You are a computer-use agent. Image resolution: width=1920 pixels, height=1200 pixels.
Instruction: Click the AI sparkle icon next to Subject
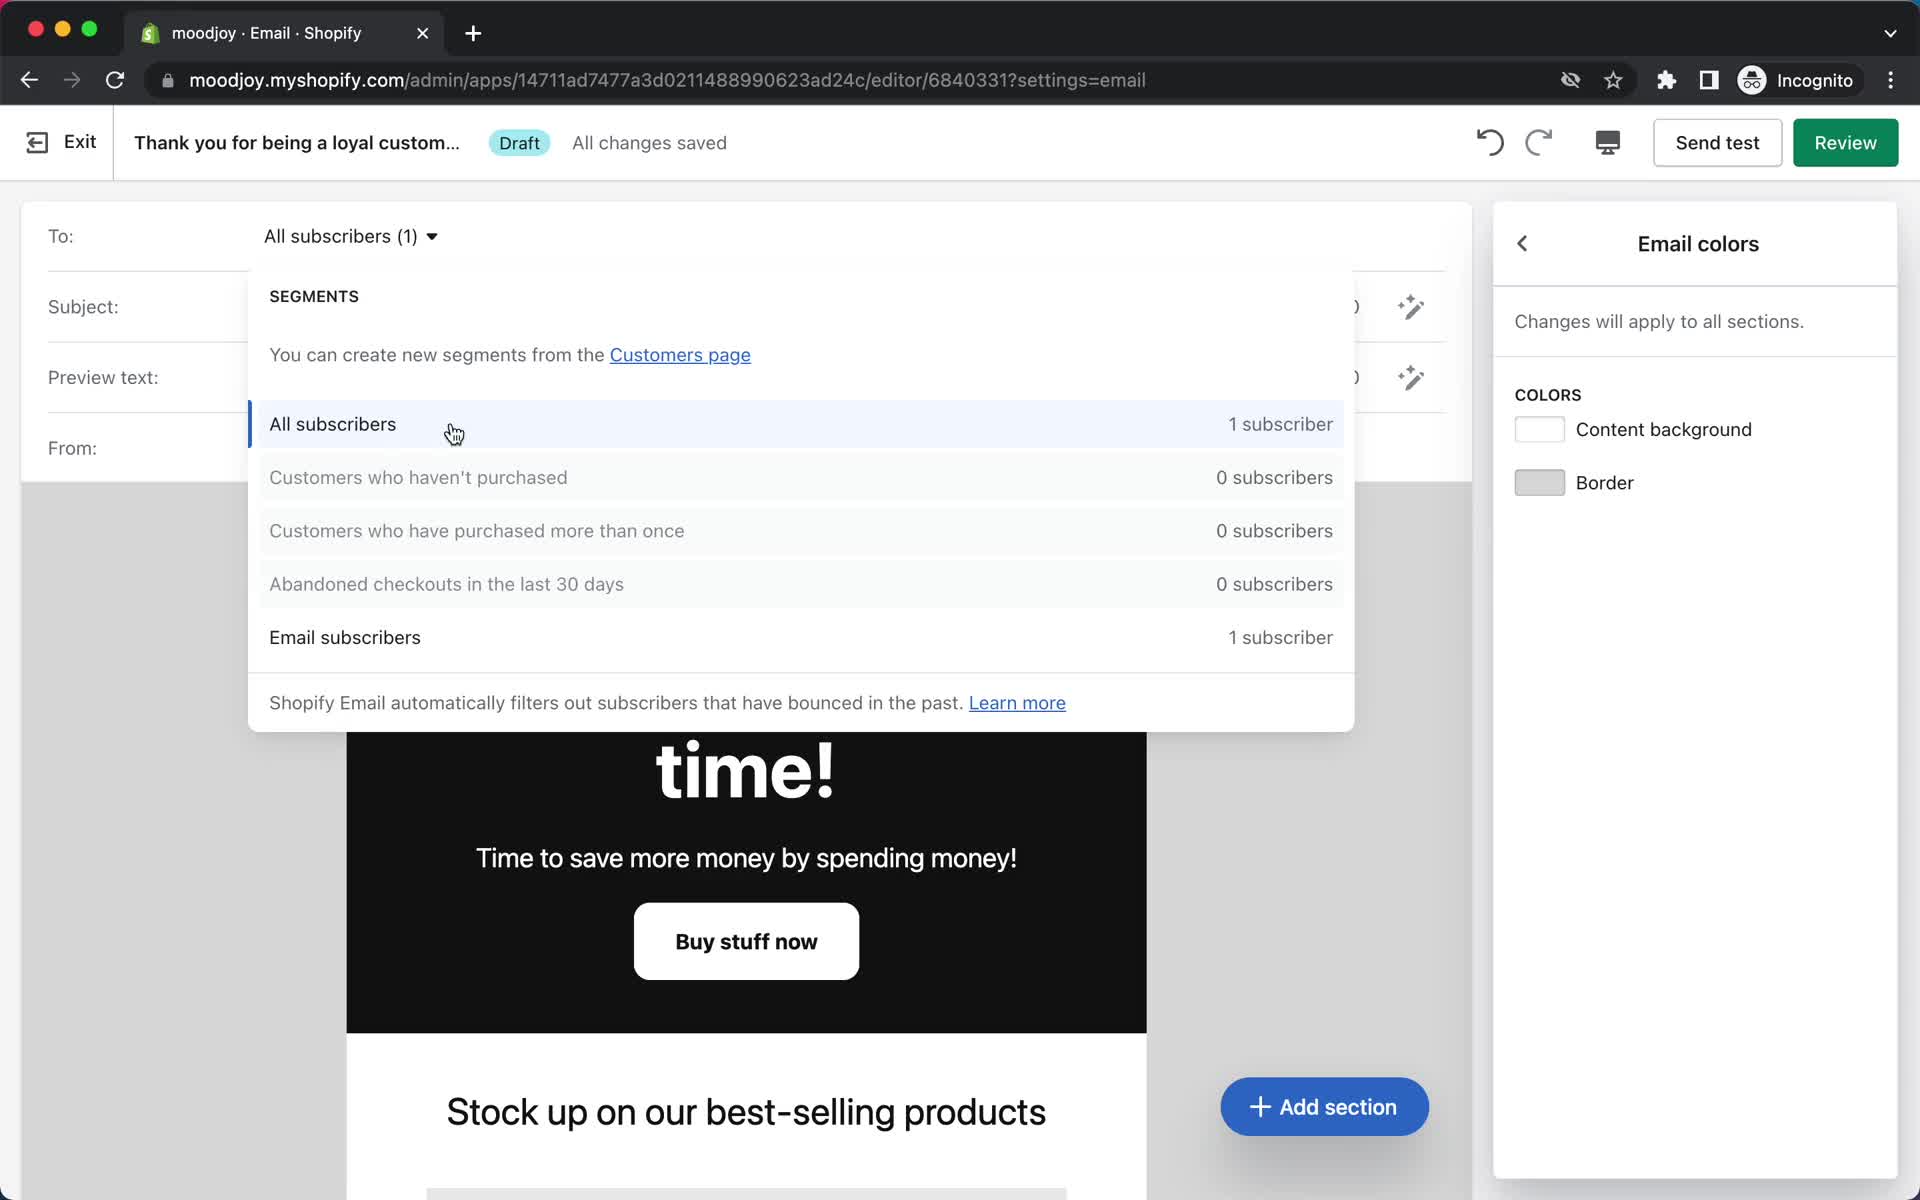[x=1411, y=306]
